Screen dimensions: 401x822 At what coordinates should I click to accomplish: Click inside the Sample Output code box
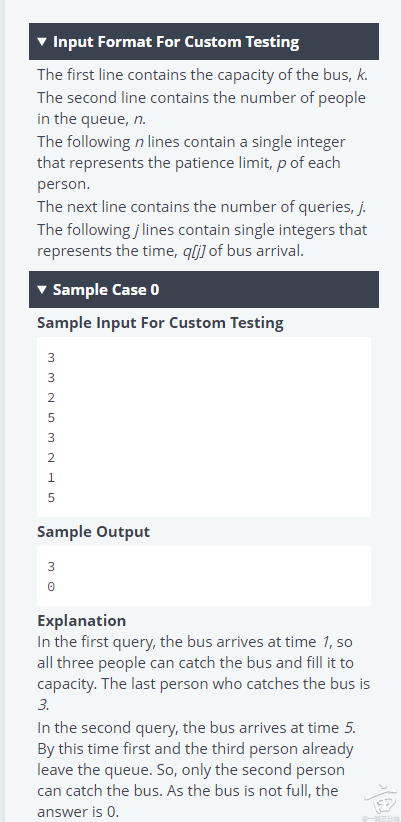tap(204, 576)
